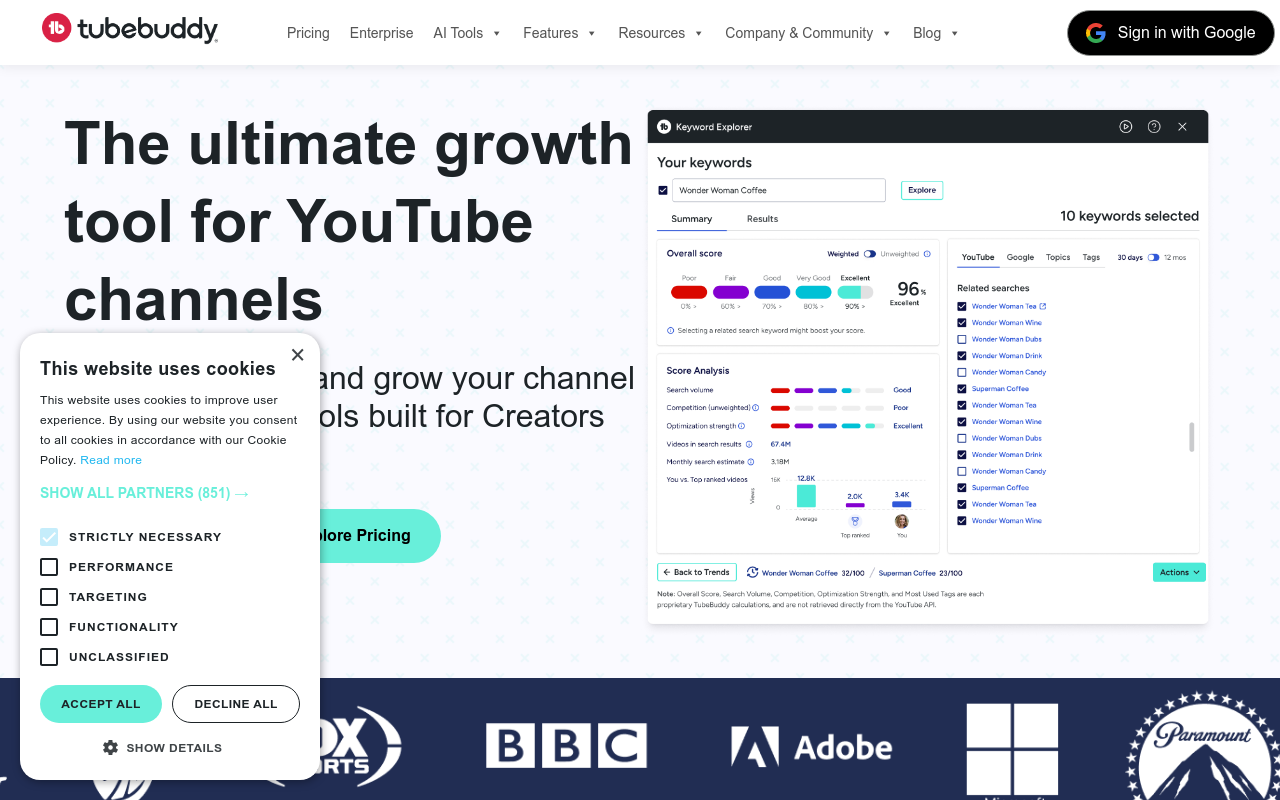Click the Excellent score pill

[855, 292]
